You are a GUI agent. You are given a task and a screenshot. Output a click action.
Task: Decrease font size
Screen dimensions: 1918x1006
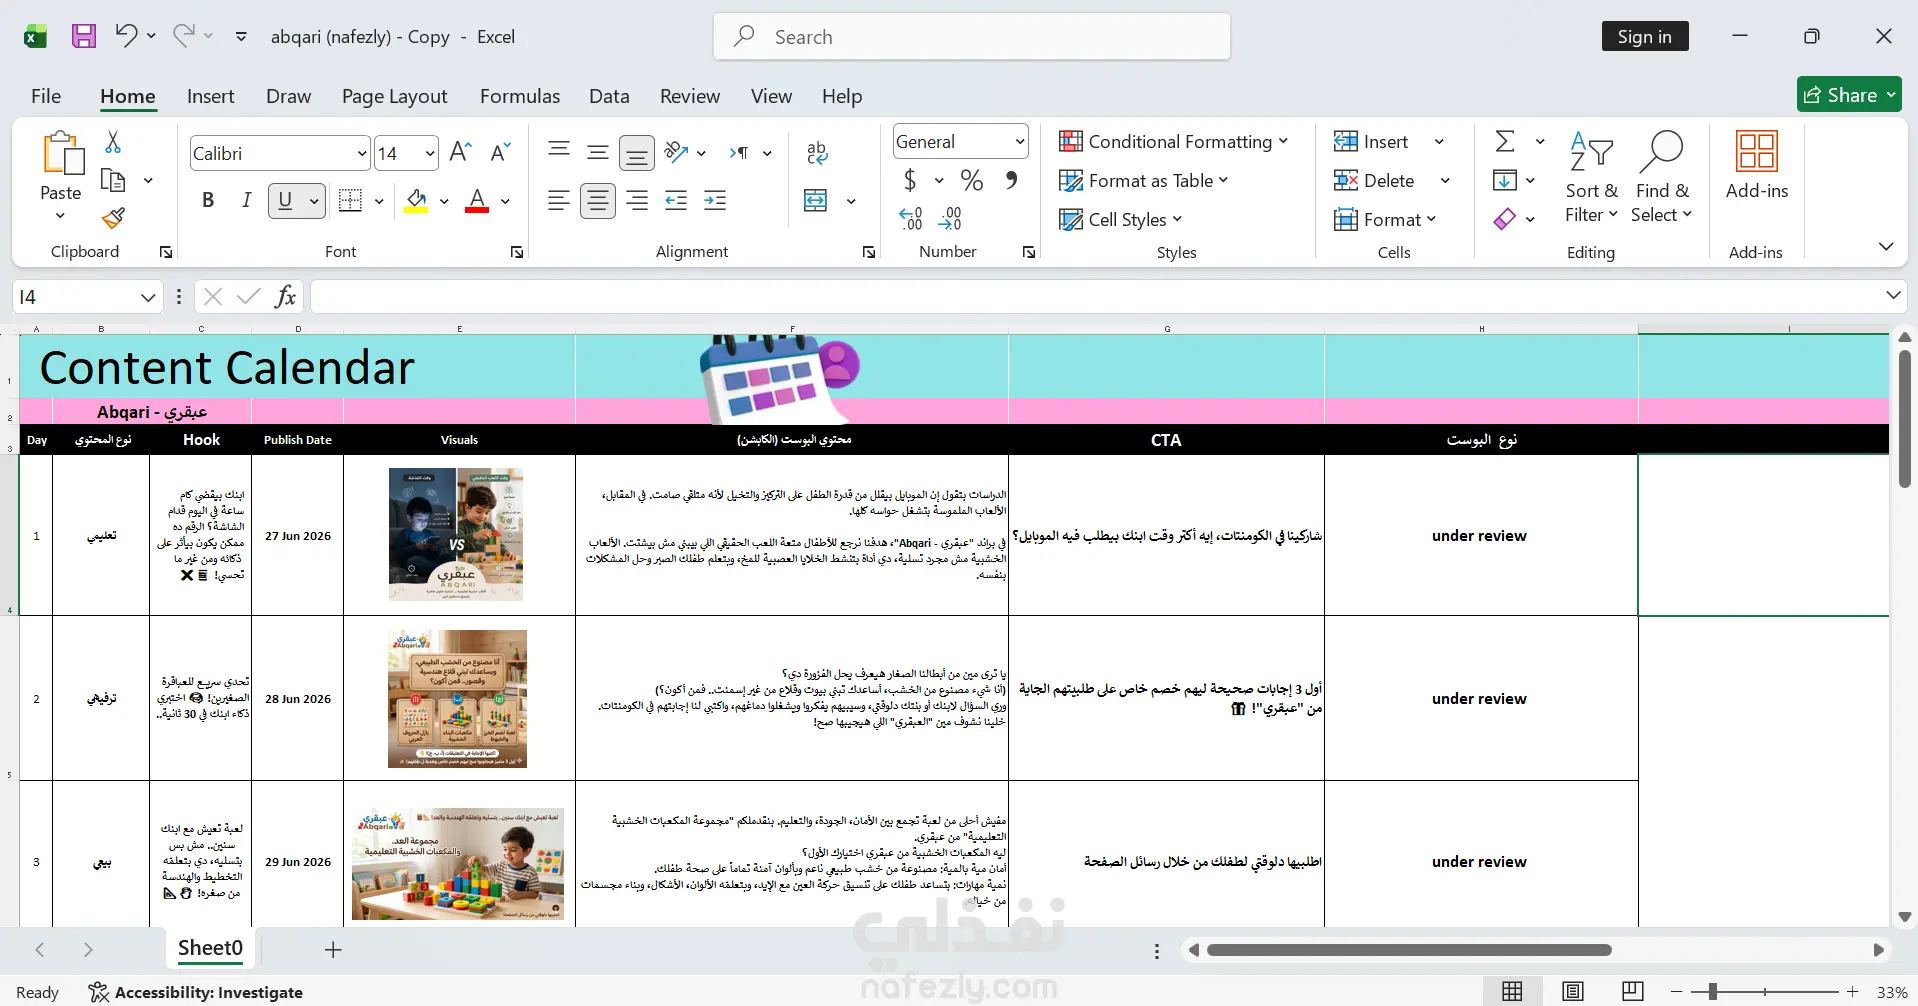(x=500, y=152)
